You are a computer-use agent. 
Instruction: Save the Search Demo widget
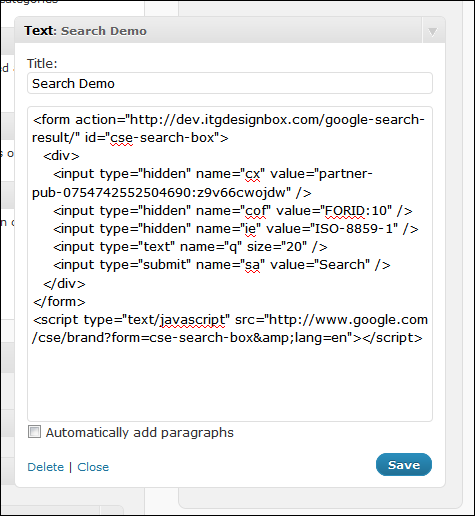[404, 465]
